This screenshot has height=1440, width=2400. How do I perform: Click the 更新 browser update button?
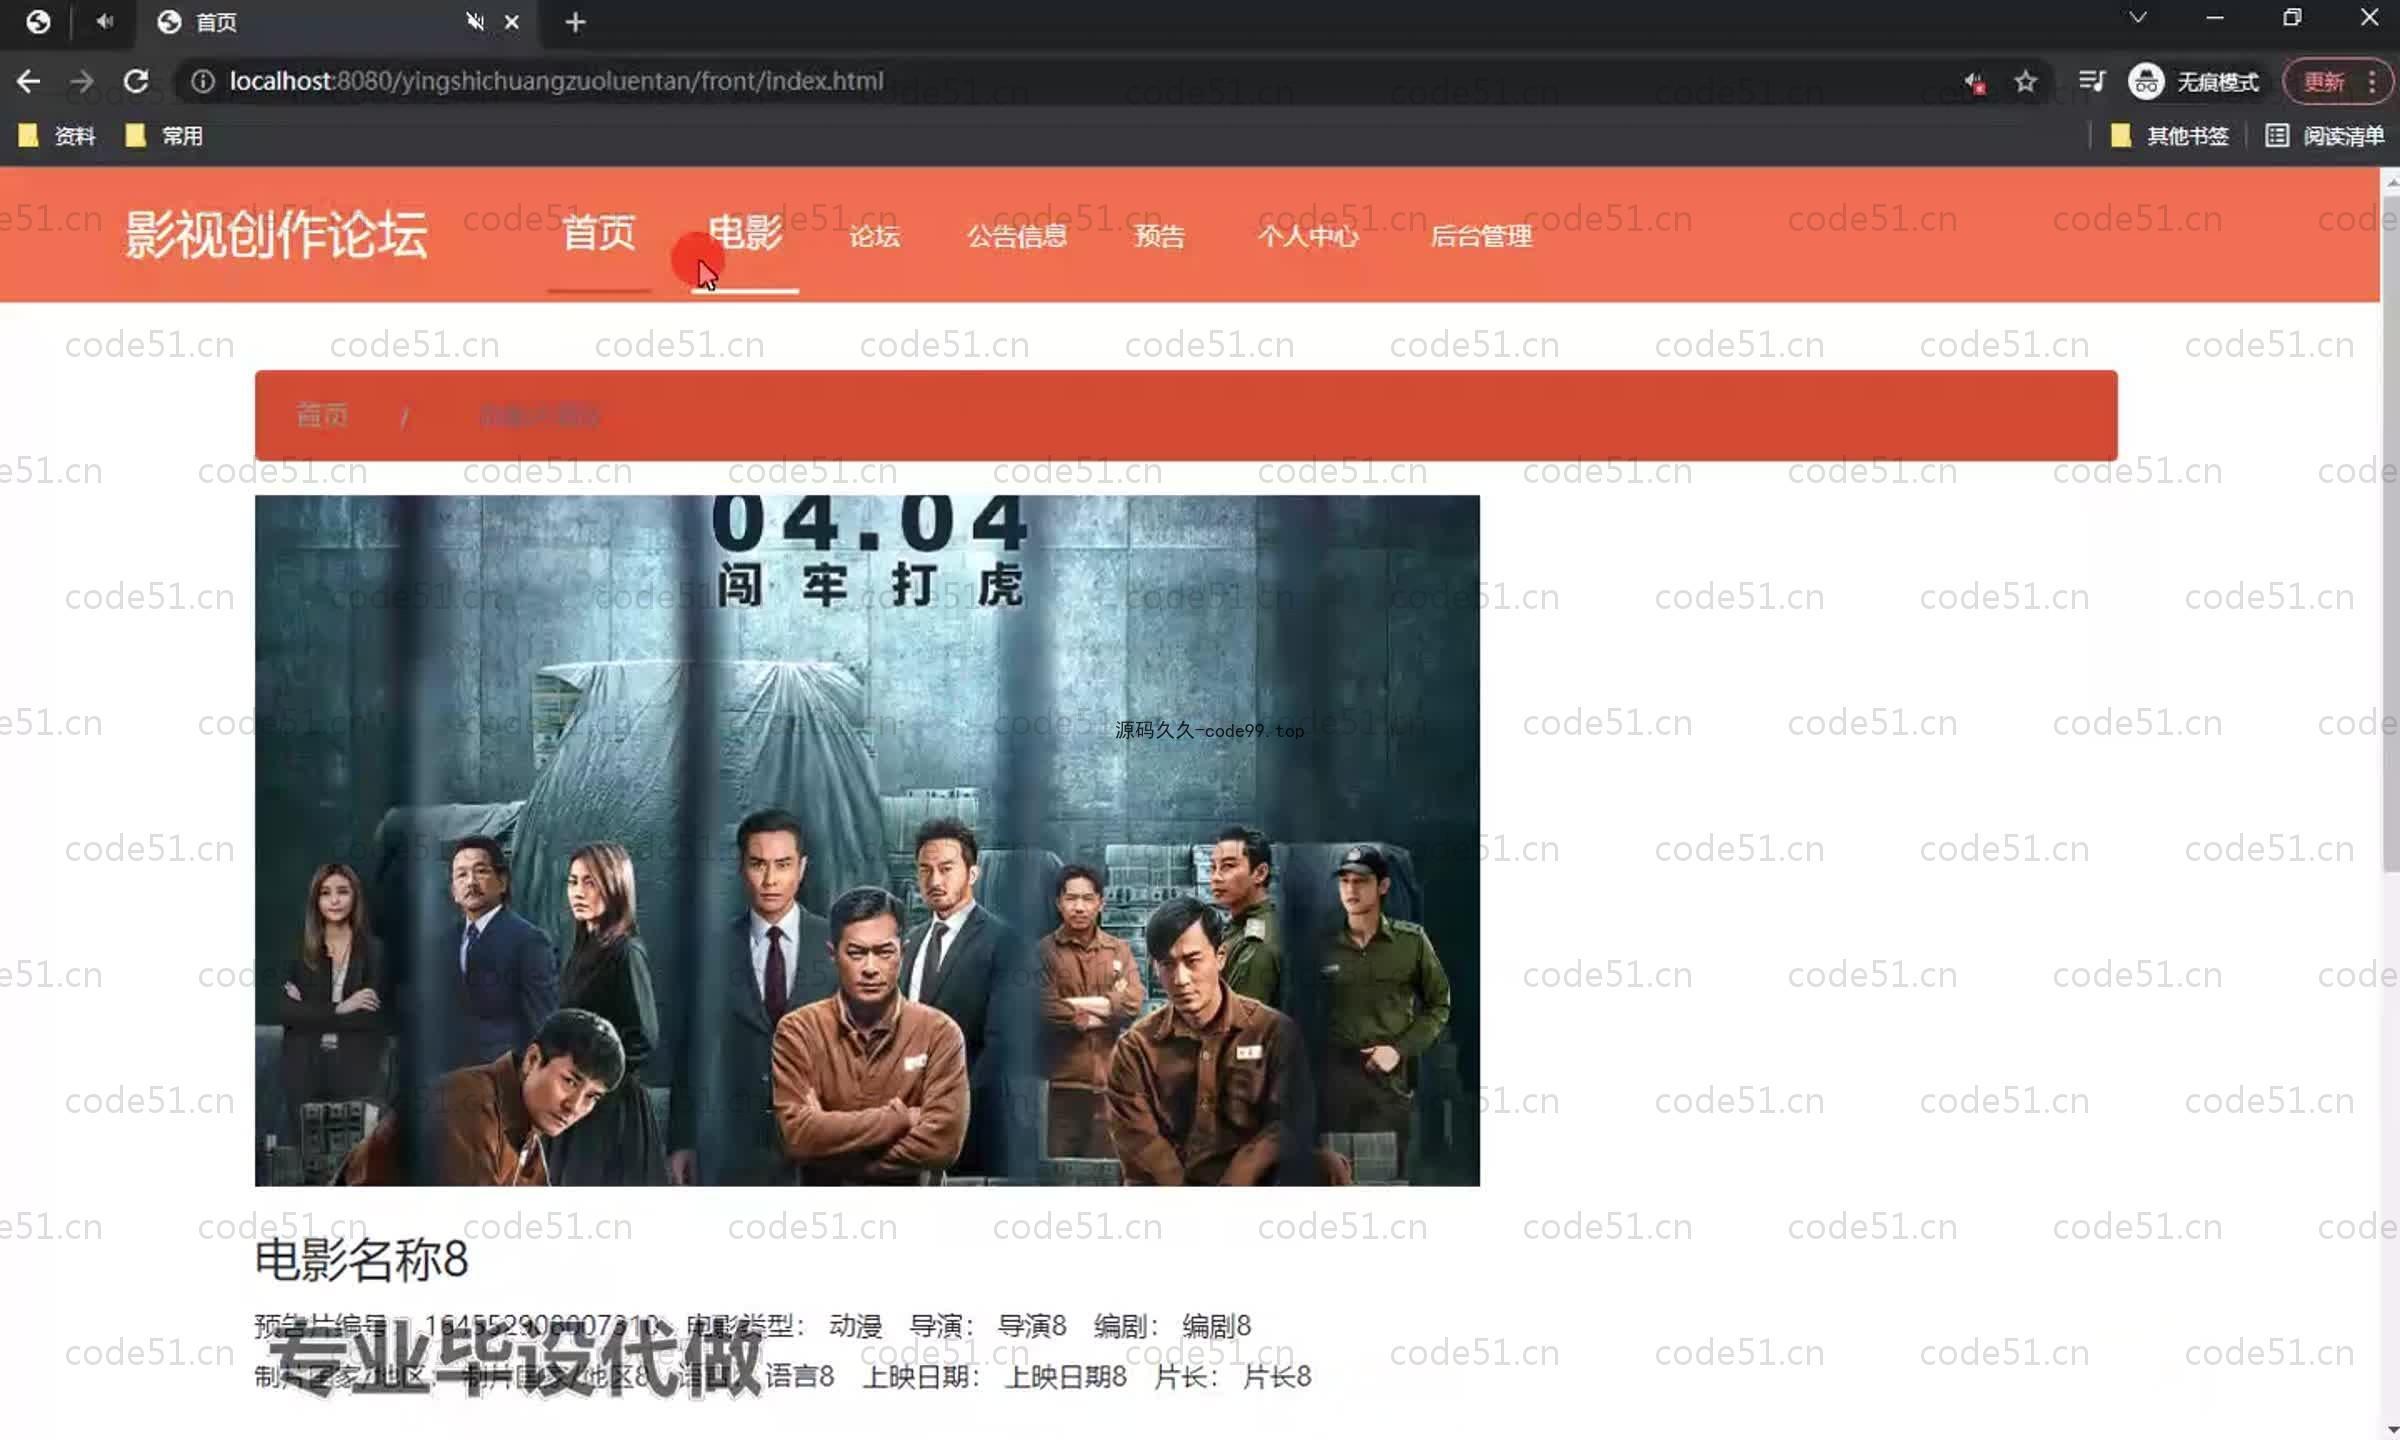click(2324, 82)
